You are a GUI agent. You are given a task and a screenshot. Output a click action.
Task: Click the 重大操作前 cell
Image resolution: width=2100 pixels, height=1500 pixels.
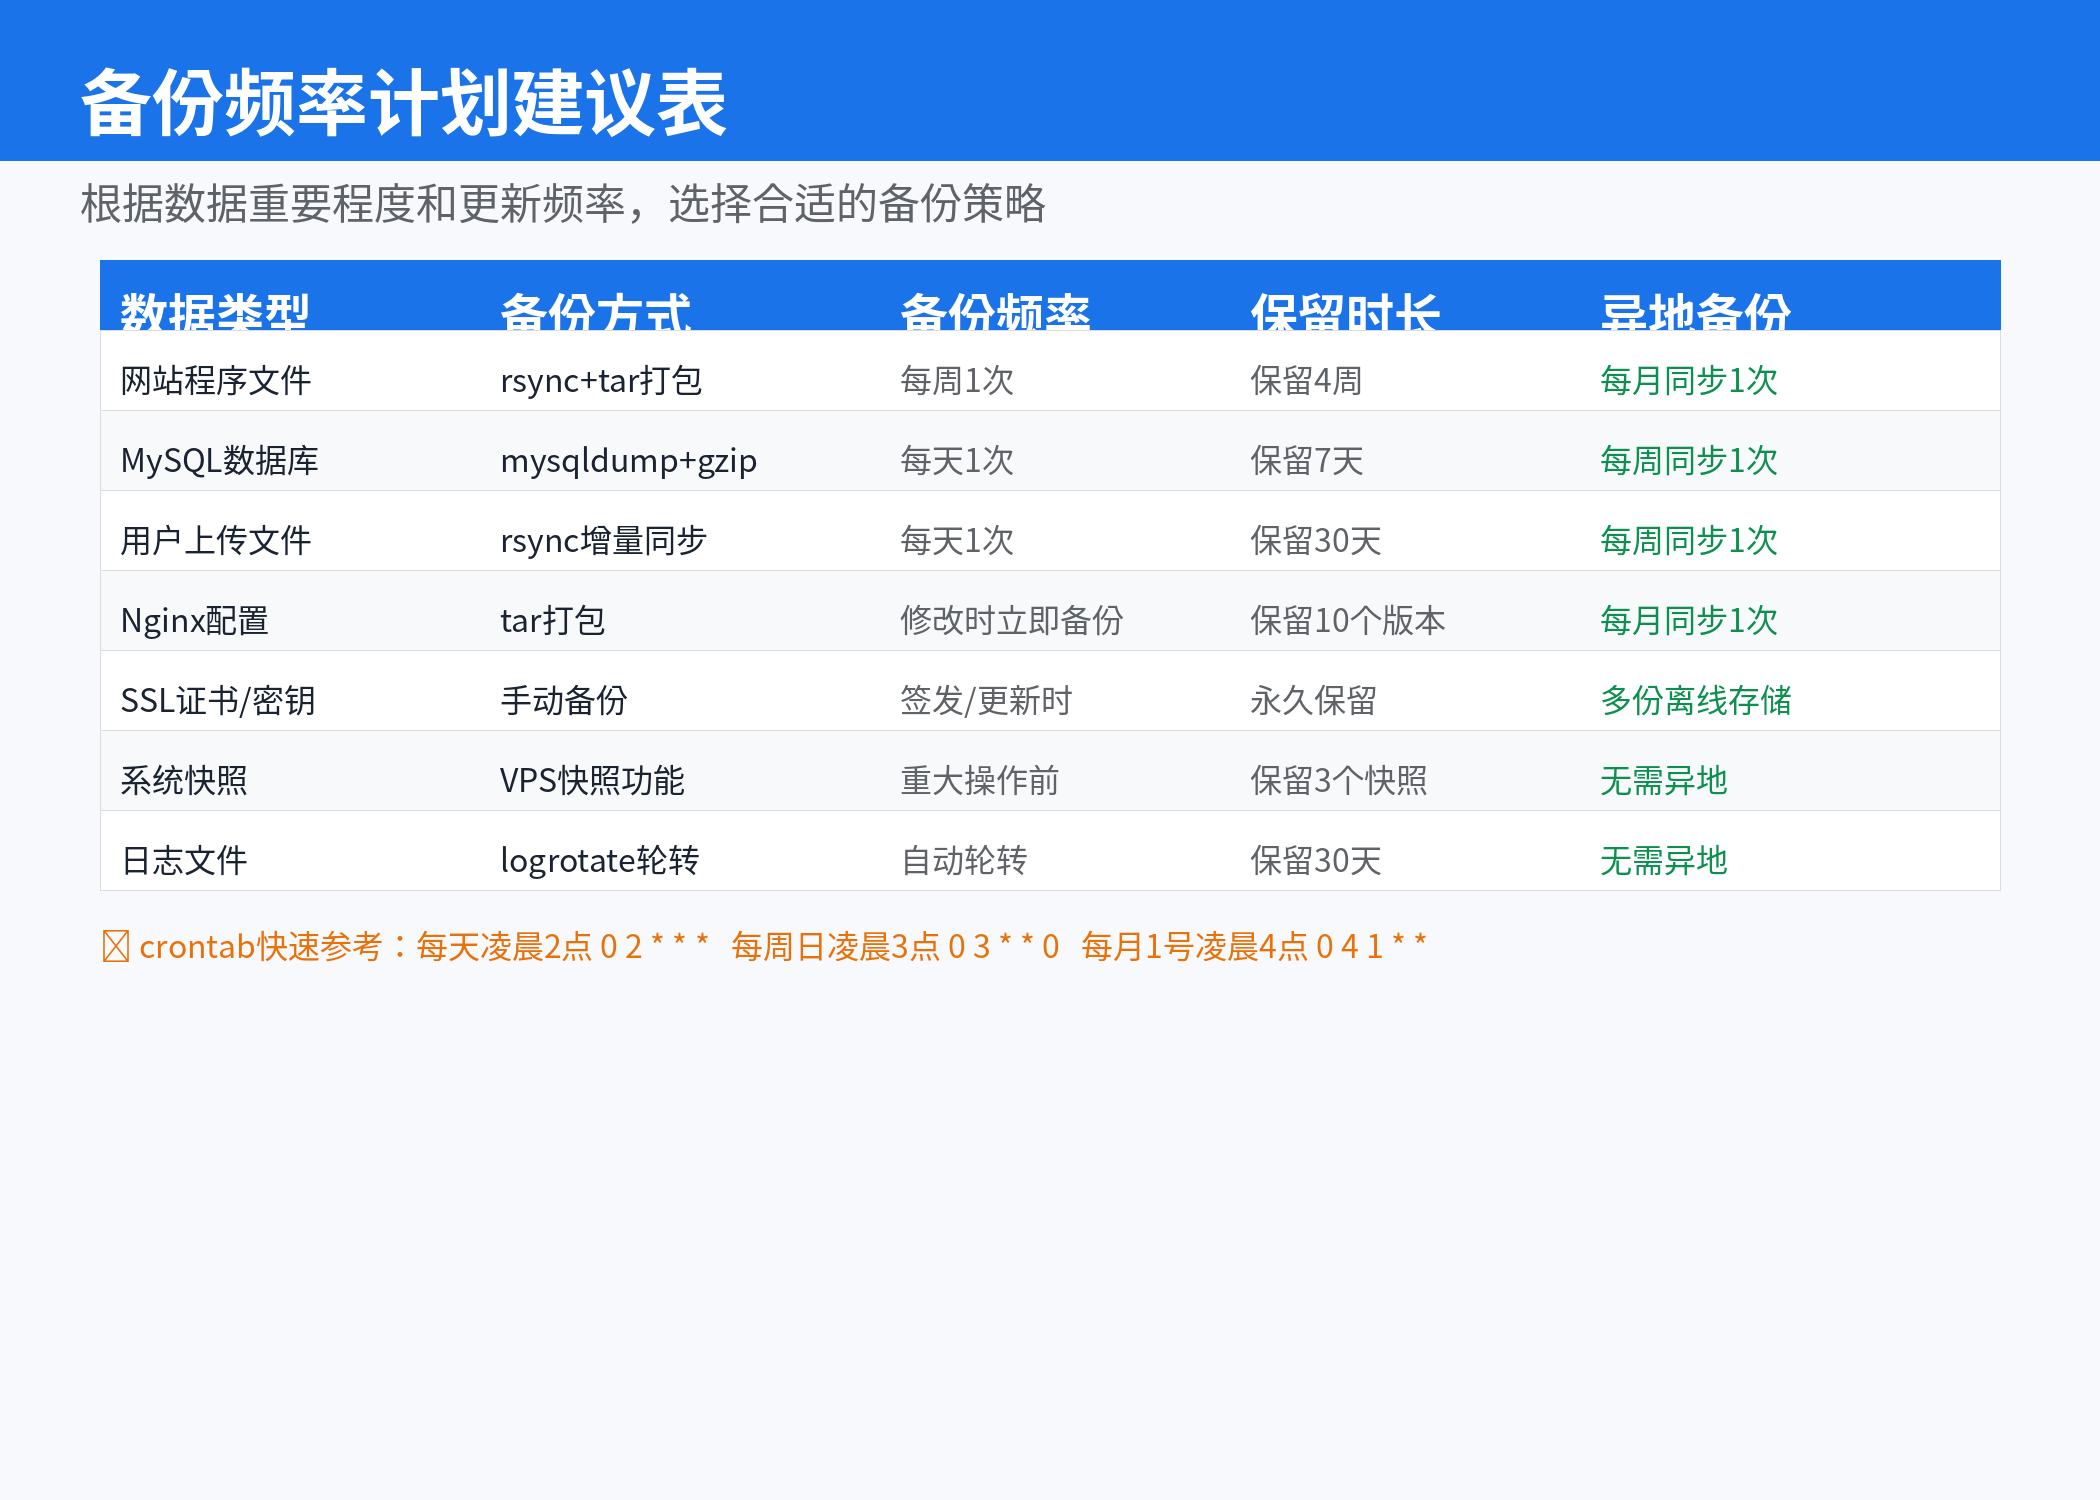[x=979, y=780]
